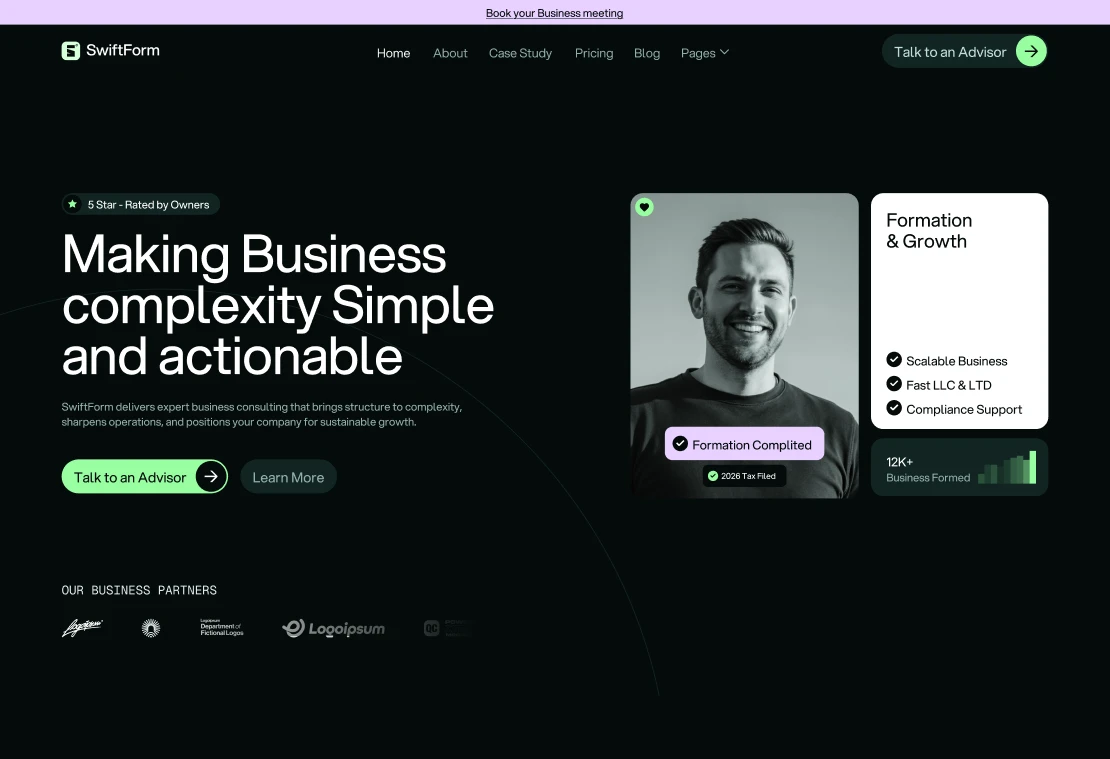Click the heart icon on the portrait photo
The image size is (1110, 759).
644,207
